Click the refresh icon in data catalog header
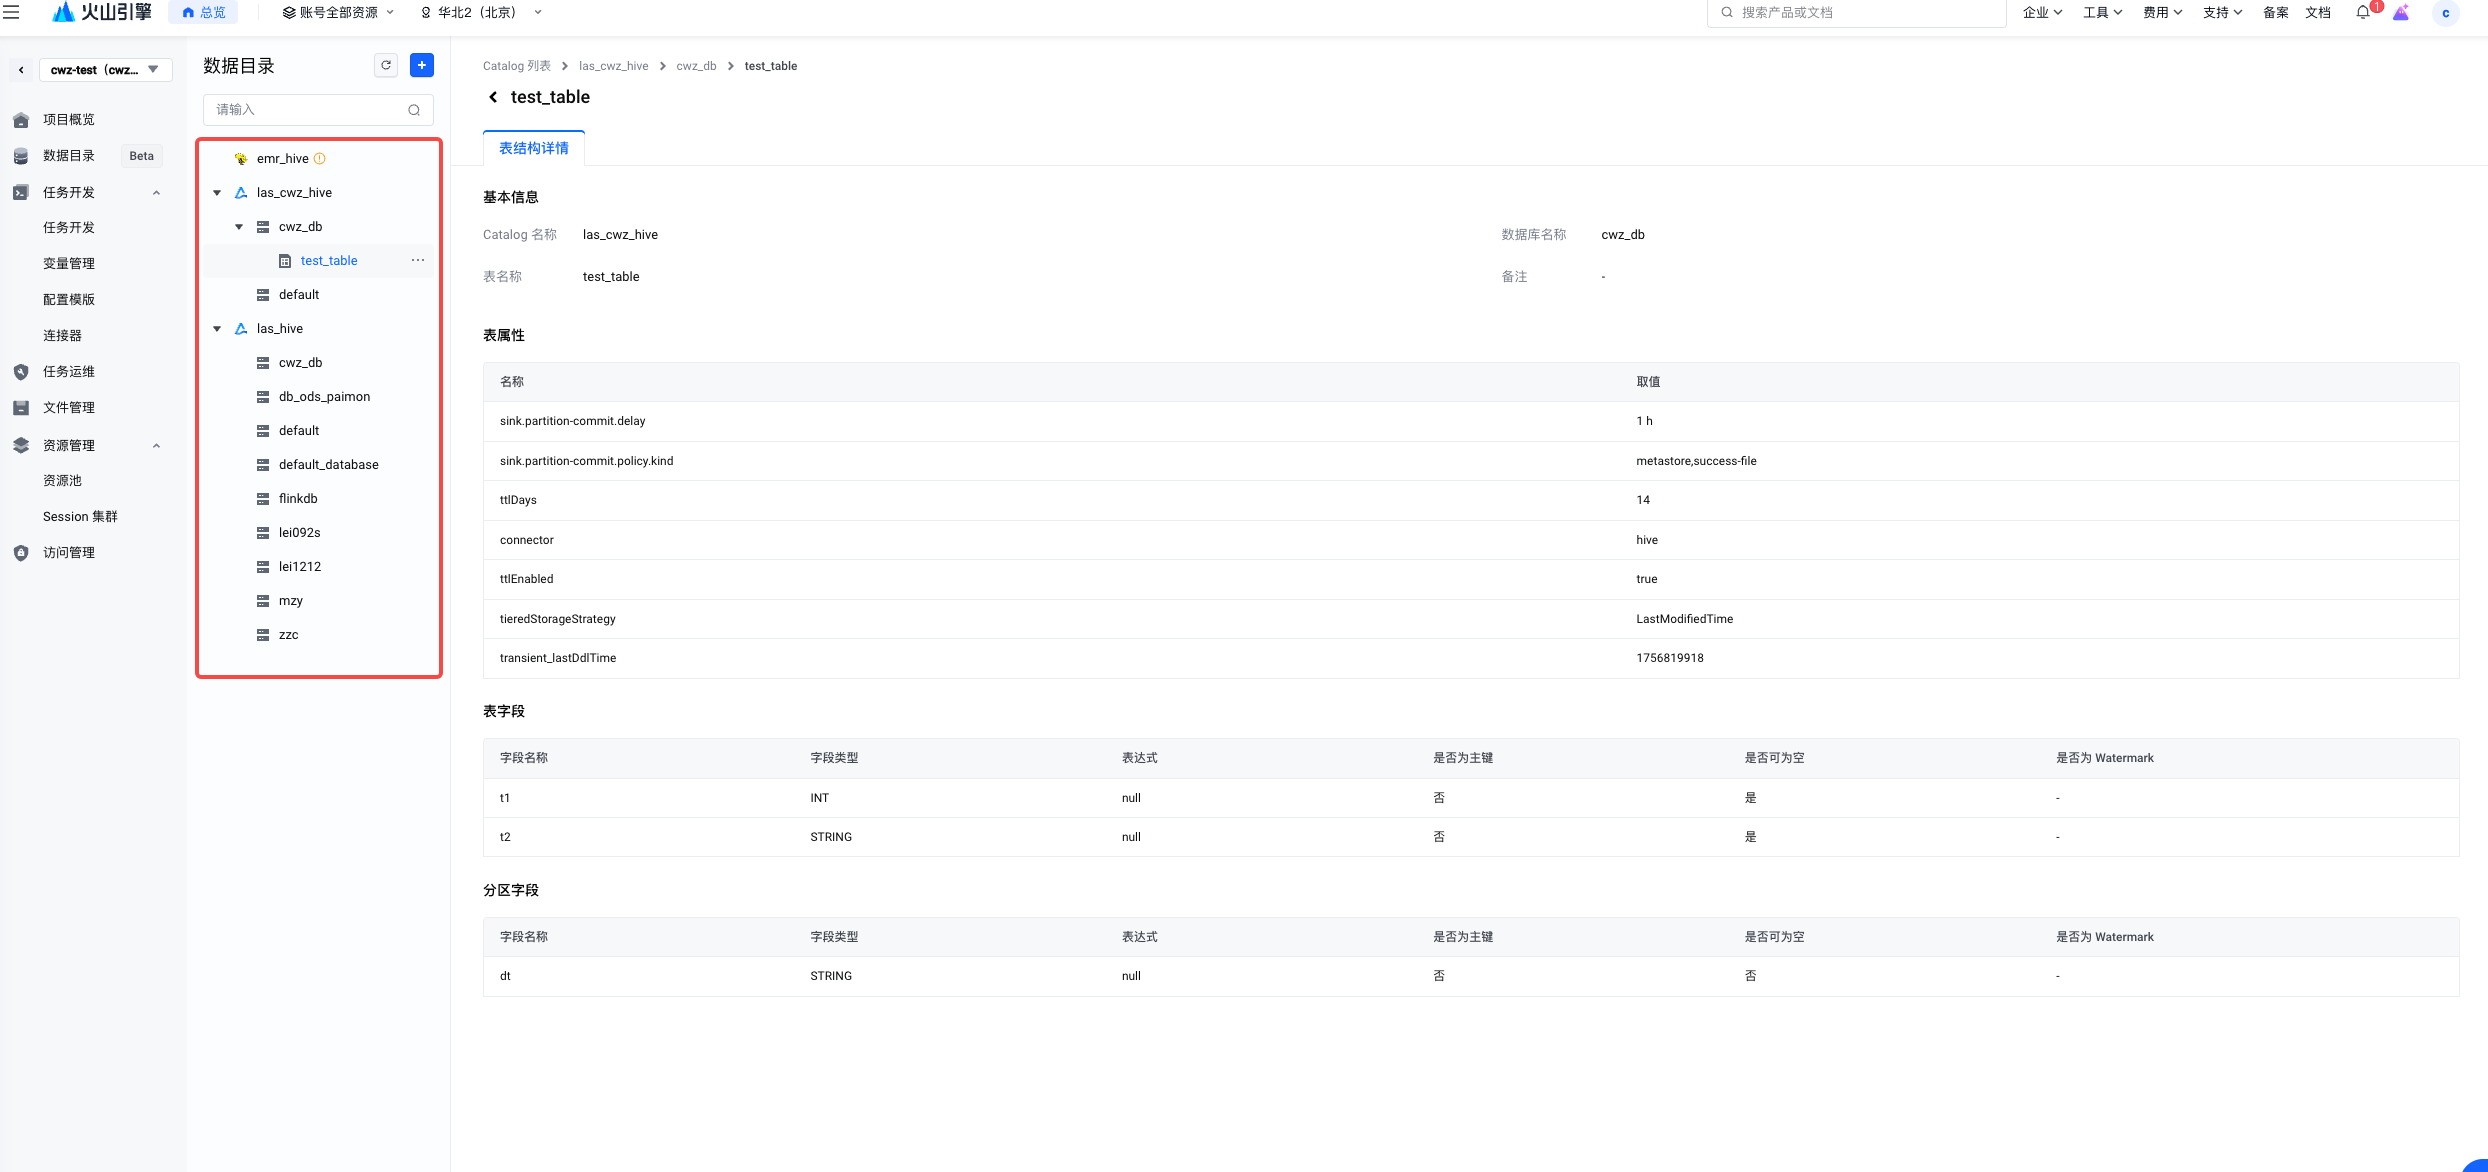 click(386, 65)
